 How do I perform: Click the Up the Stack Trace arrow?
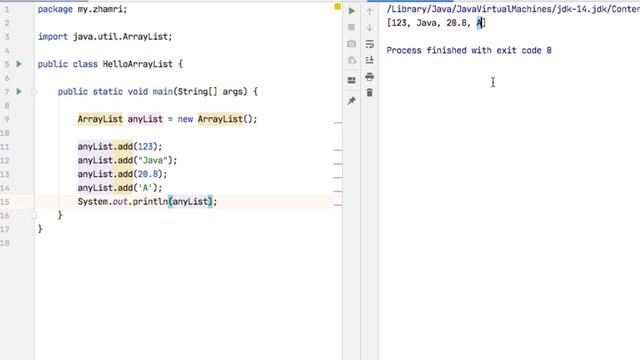pyautogui.click(x=370, y=11)
